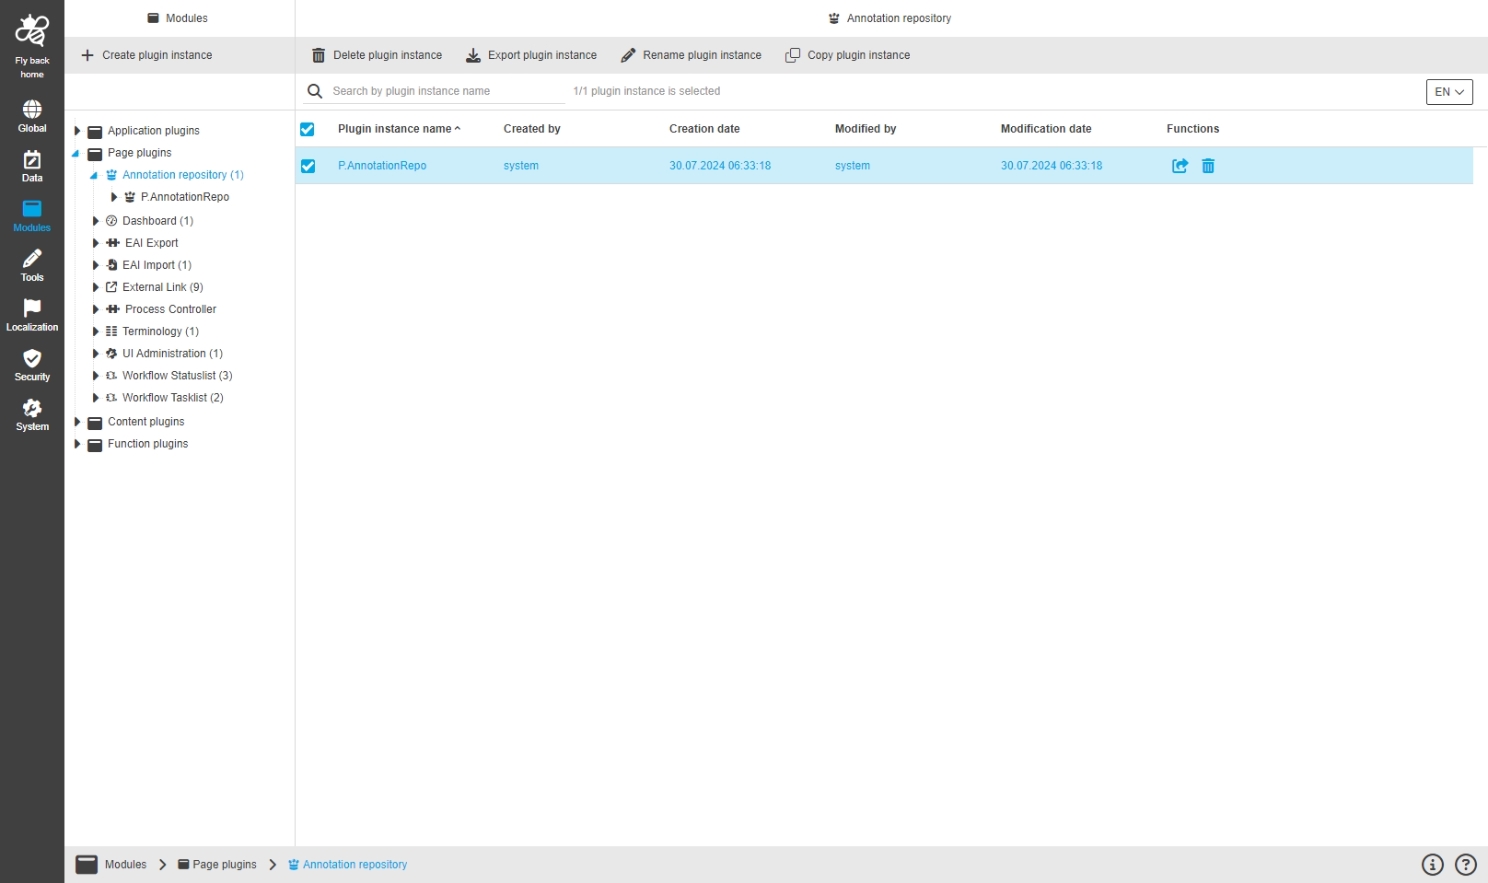Expand the Terminology (1) node

[96, 332]
